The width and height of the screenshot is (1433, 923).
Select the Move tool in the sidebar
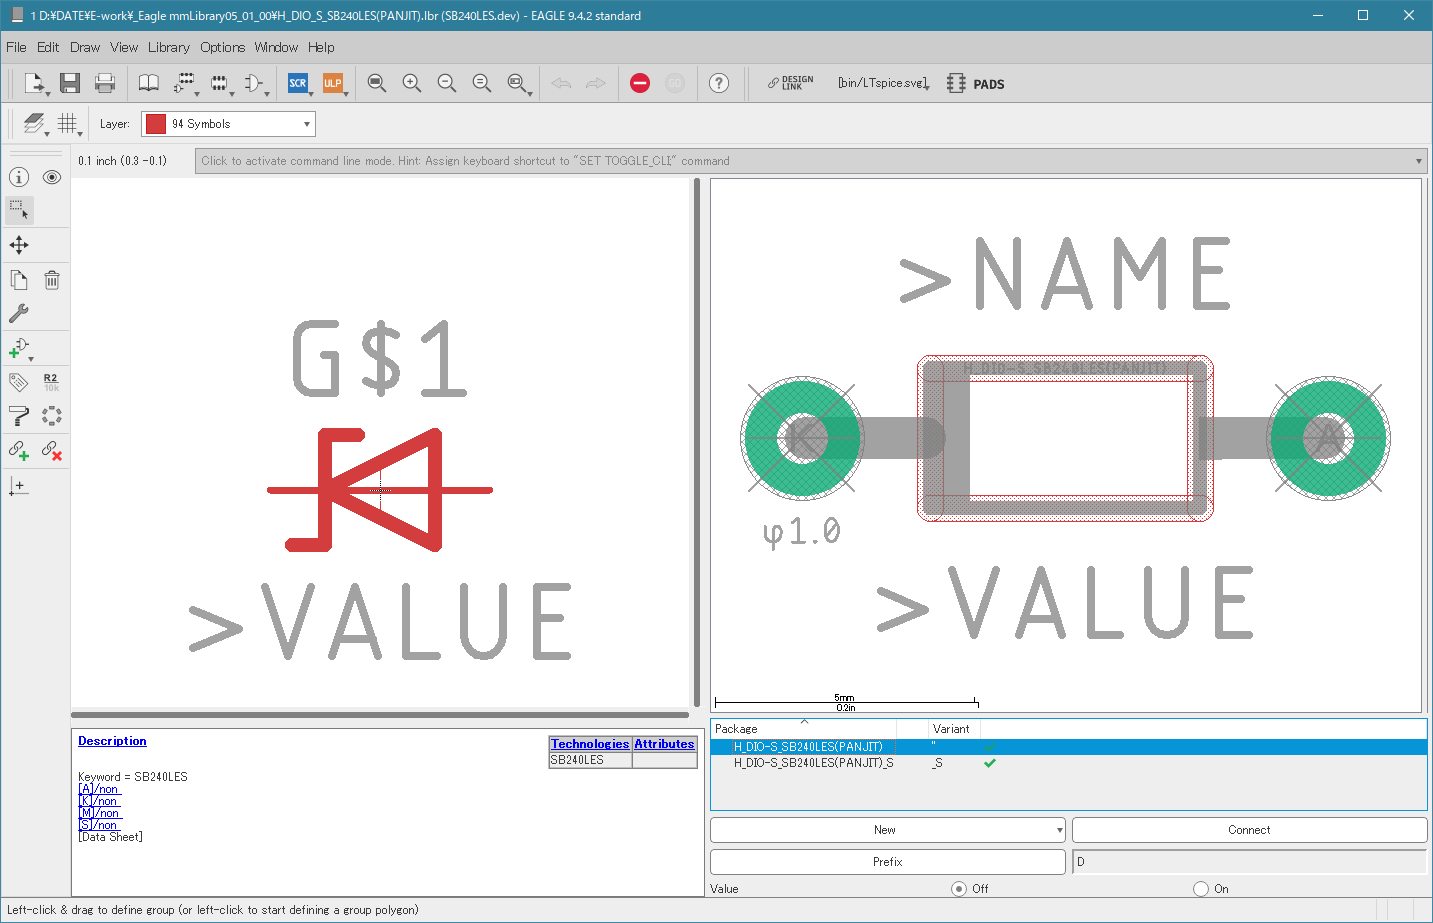click(x=19, y=245)
